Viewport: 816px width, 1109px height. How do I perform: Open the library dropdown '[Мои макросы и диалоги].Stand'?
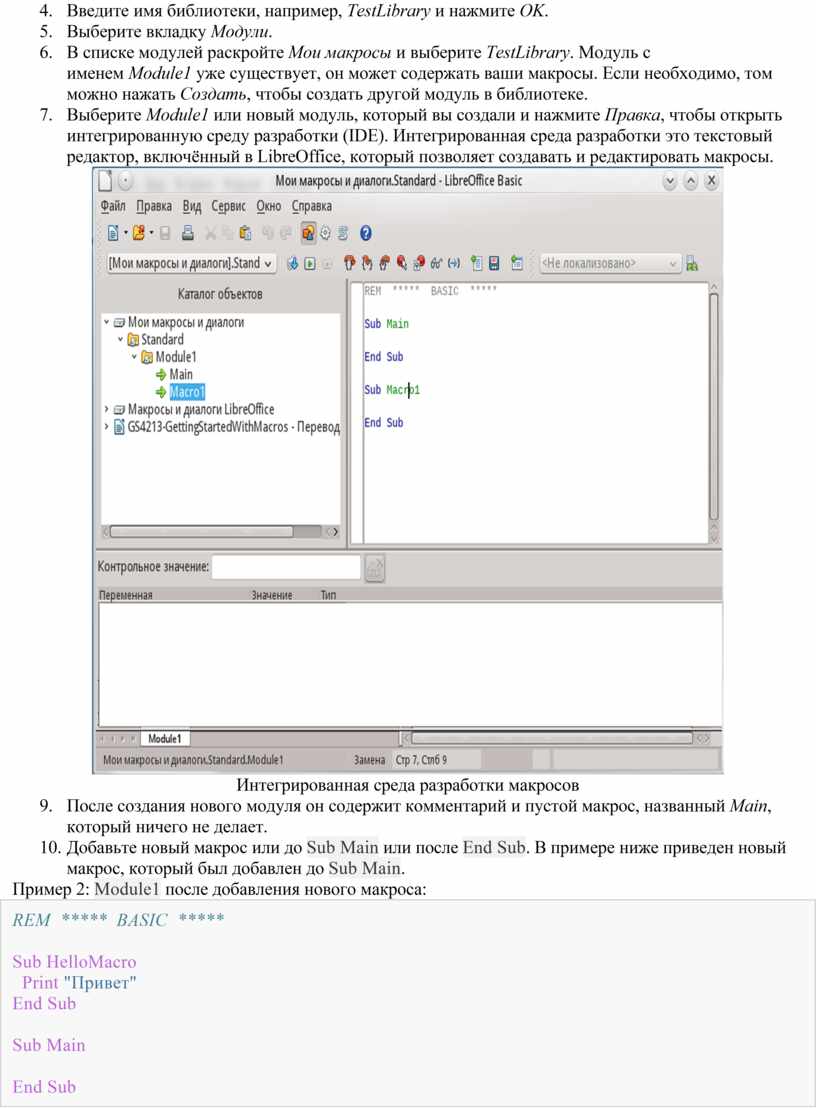click(190, 263)
